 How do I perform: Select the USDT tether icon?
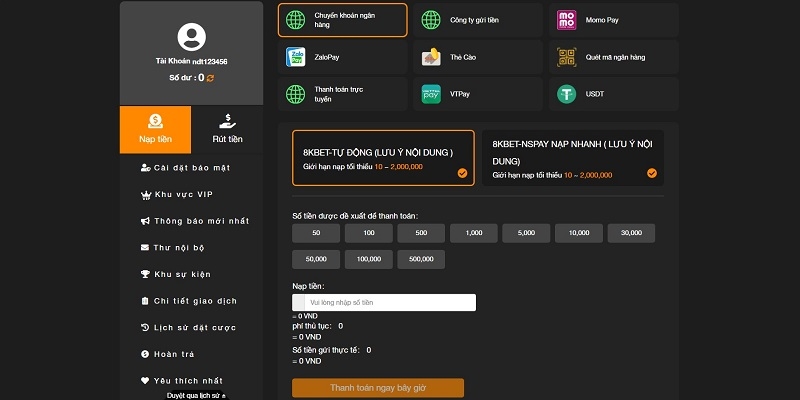(x=567, y=95)
